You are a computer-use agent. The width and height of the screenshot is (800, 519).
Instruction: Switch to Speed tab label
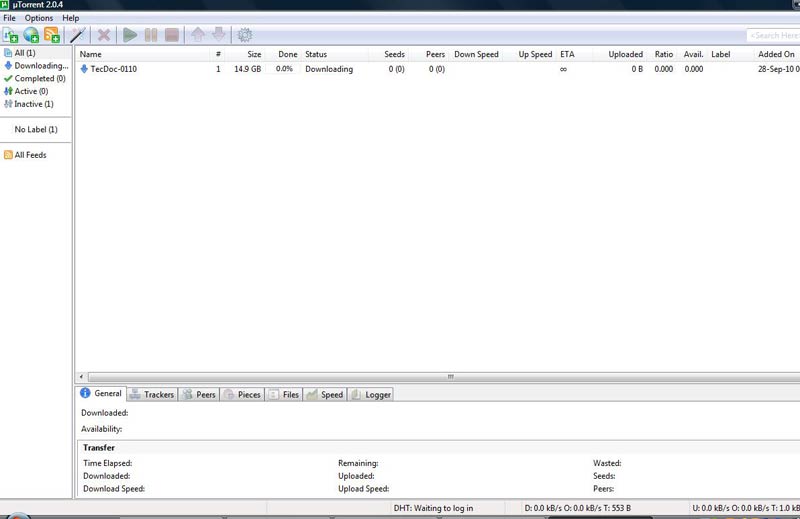tap(332, 394)
